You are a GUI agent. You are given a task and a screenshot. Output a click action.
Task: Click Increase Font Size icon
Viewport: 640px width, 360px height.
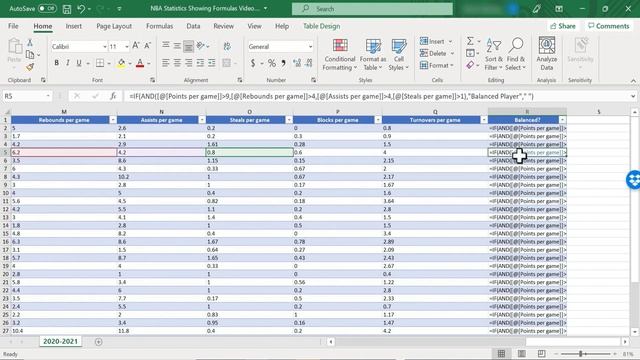coord(136,46)
